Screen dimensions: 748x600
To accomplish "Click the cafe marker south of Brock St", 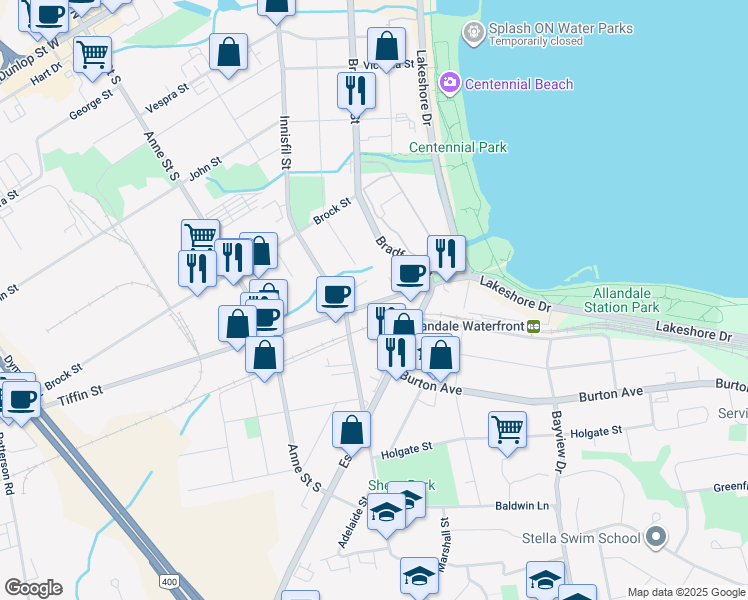I will [336, 294].
